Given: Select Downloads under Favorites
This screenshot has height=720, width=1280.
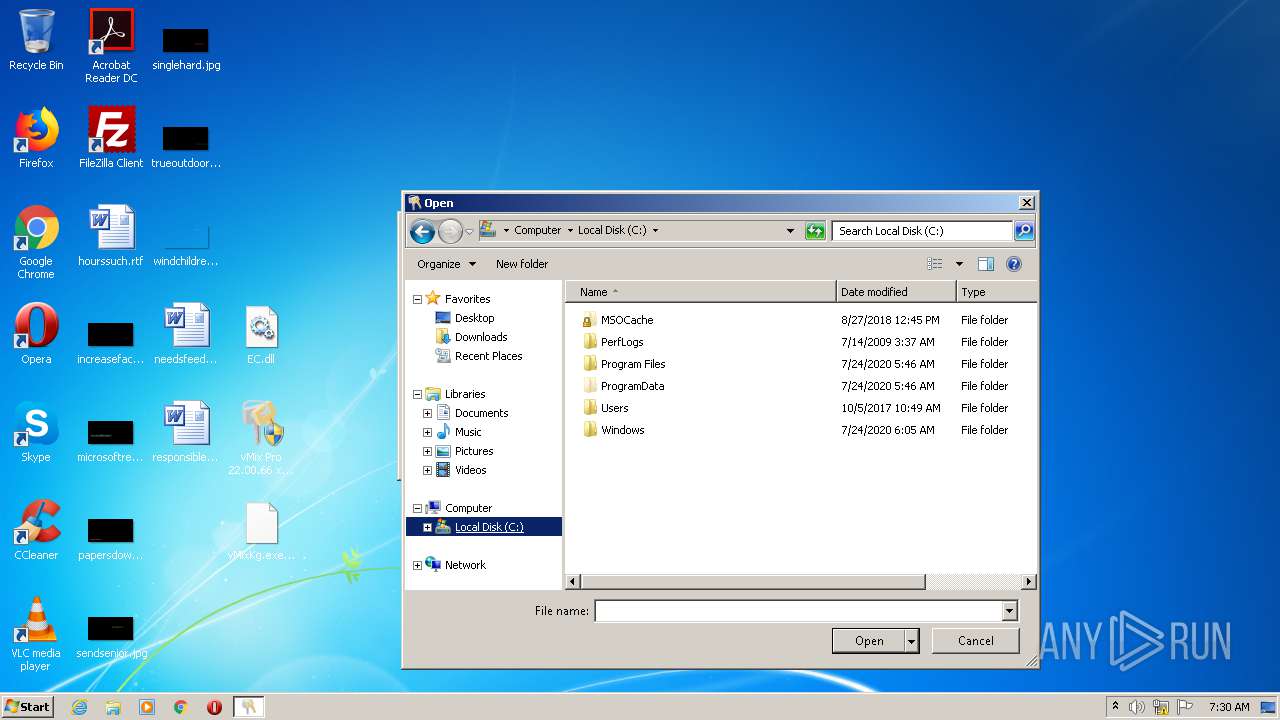Looking at the screenshot, I should point(481,337).
